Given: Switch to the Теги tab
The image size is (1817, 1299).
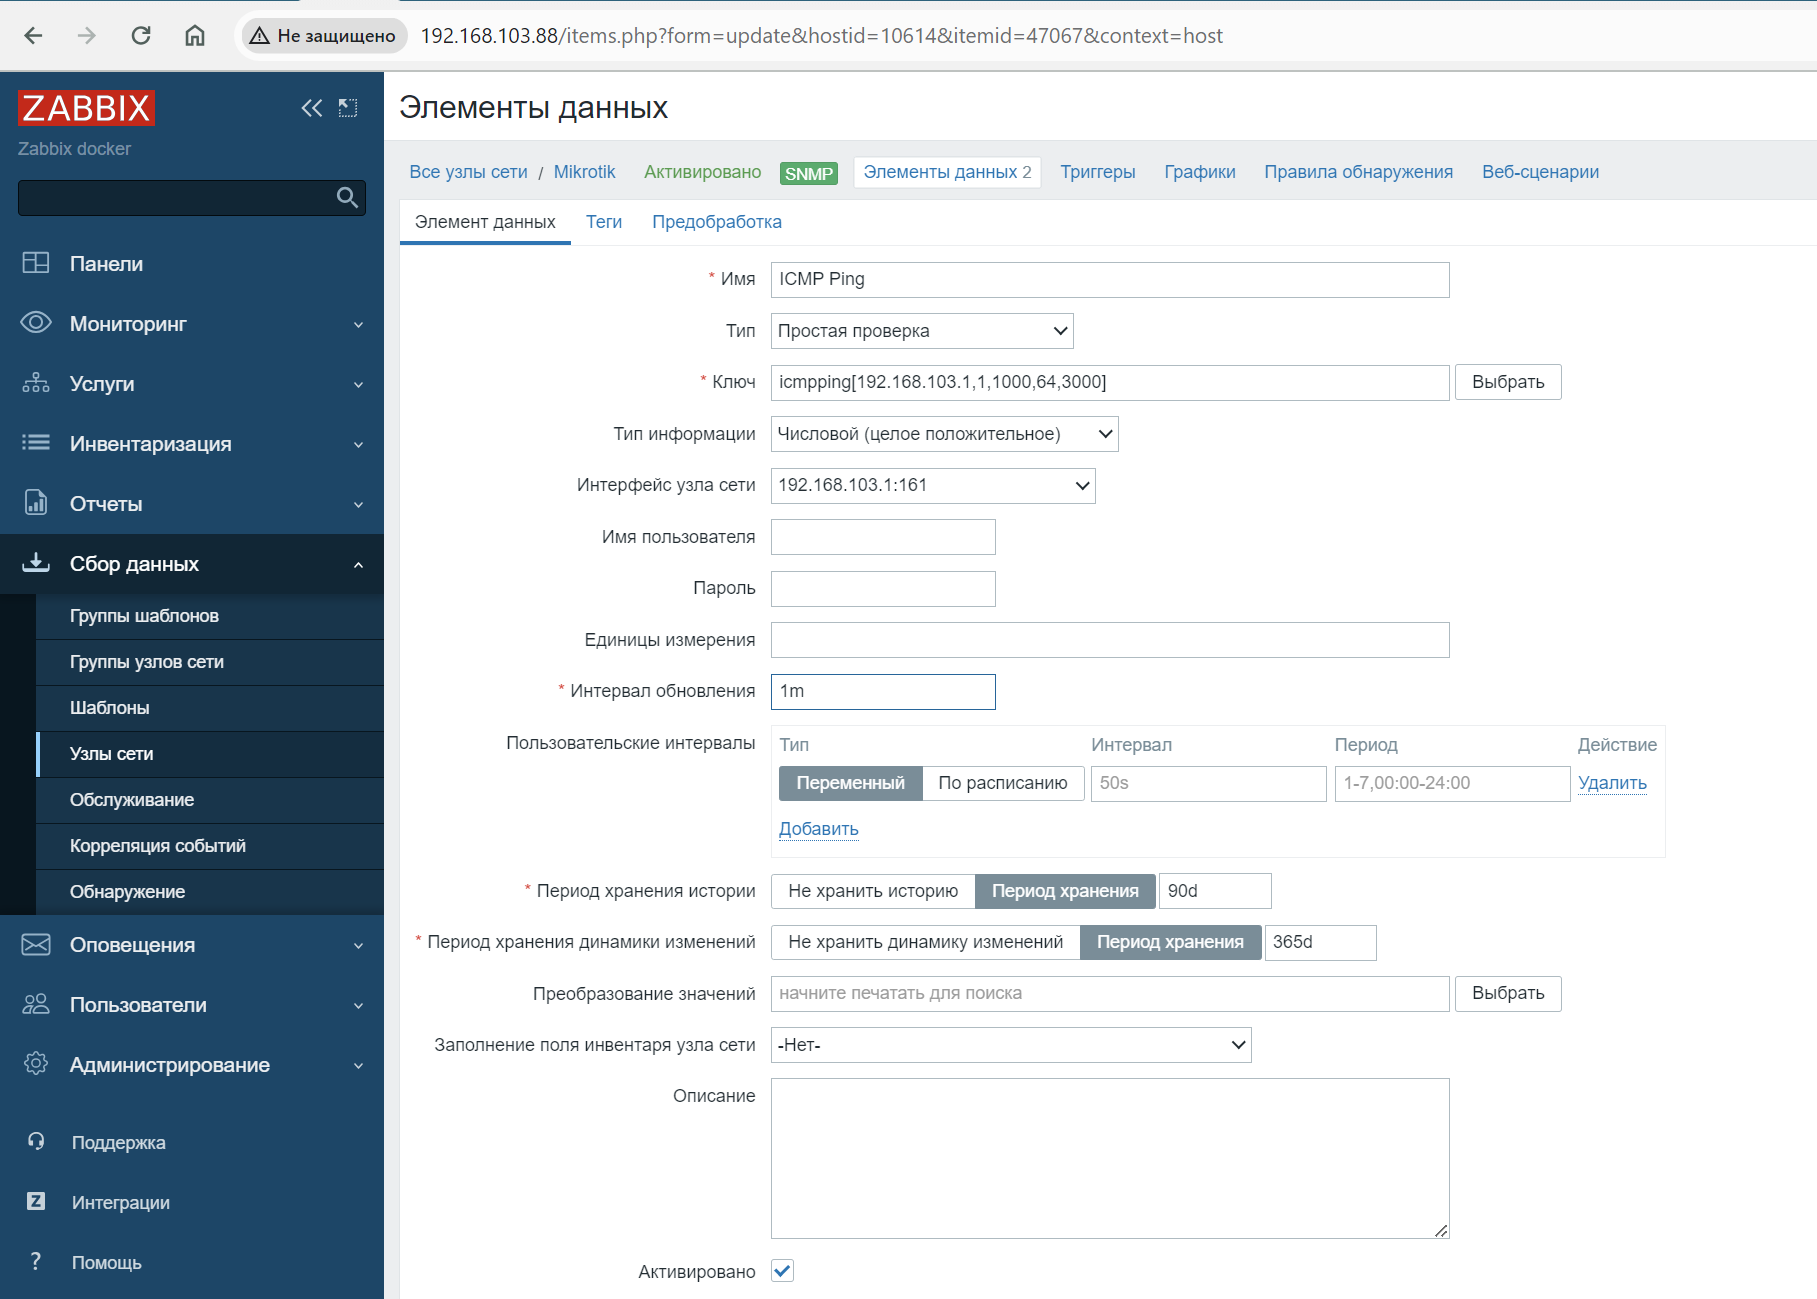Looking at the screenshot, I should (603, 222).
